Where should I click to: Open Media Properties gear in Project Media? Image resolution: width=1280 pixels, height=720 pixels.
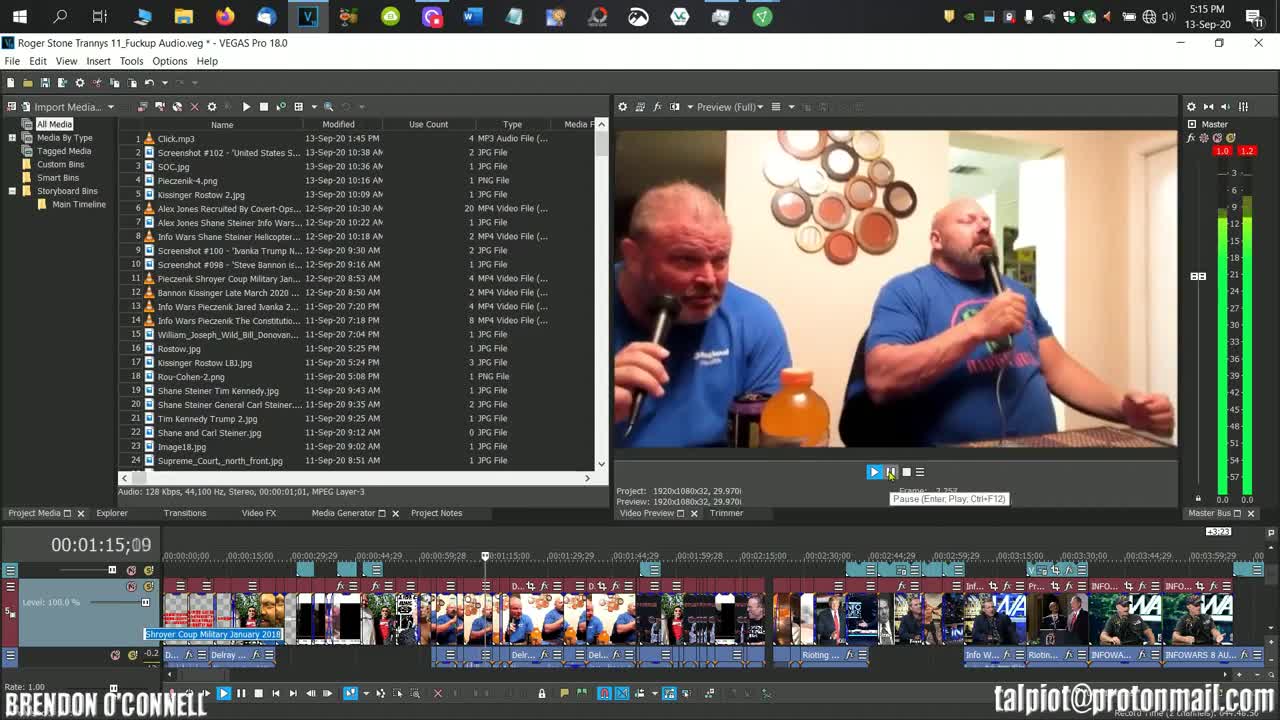[x=211, y=107]
